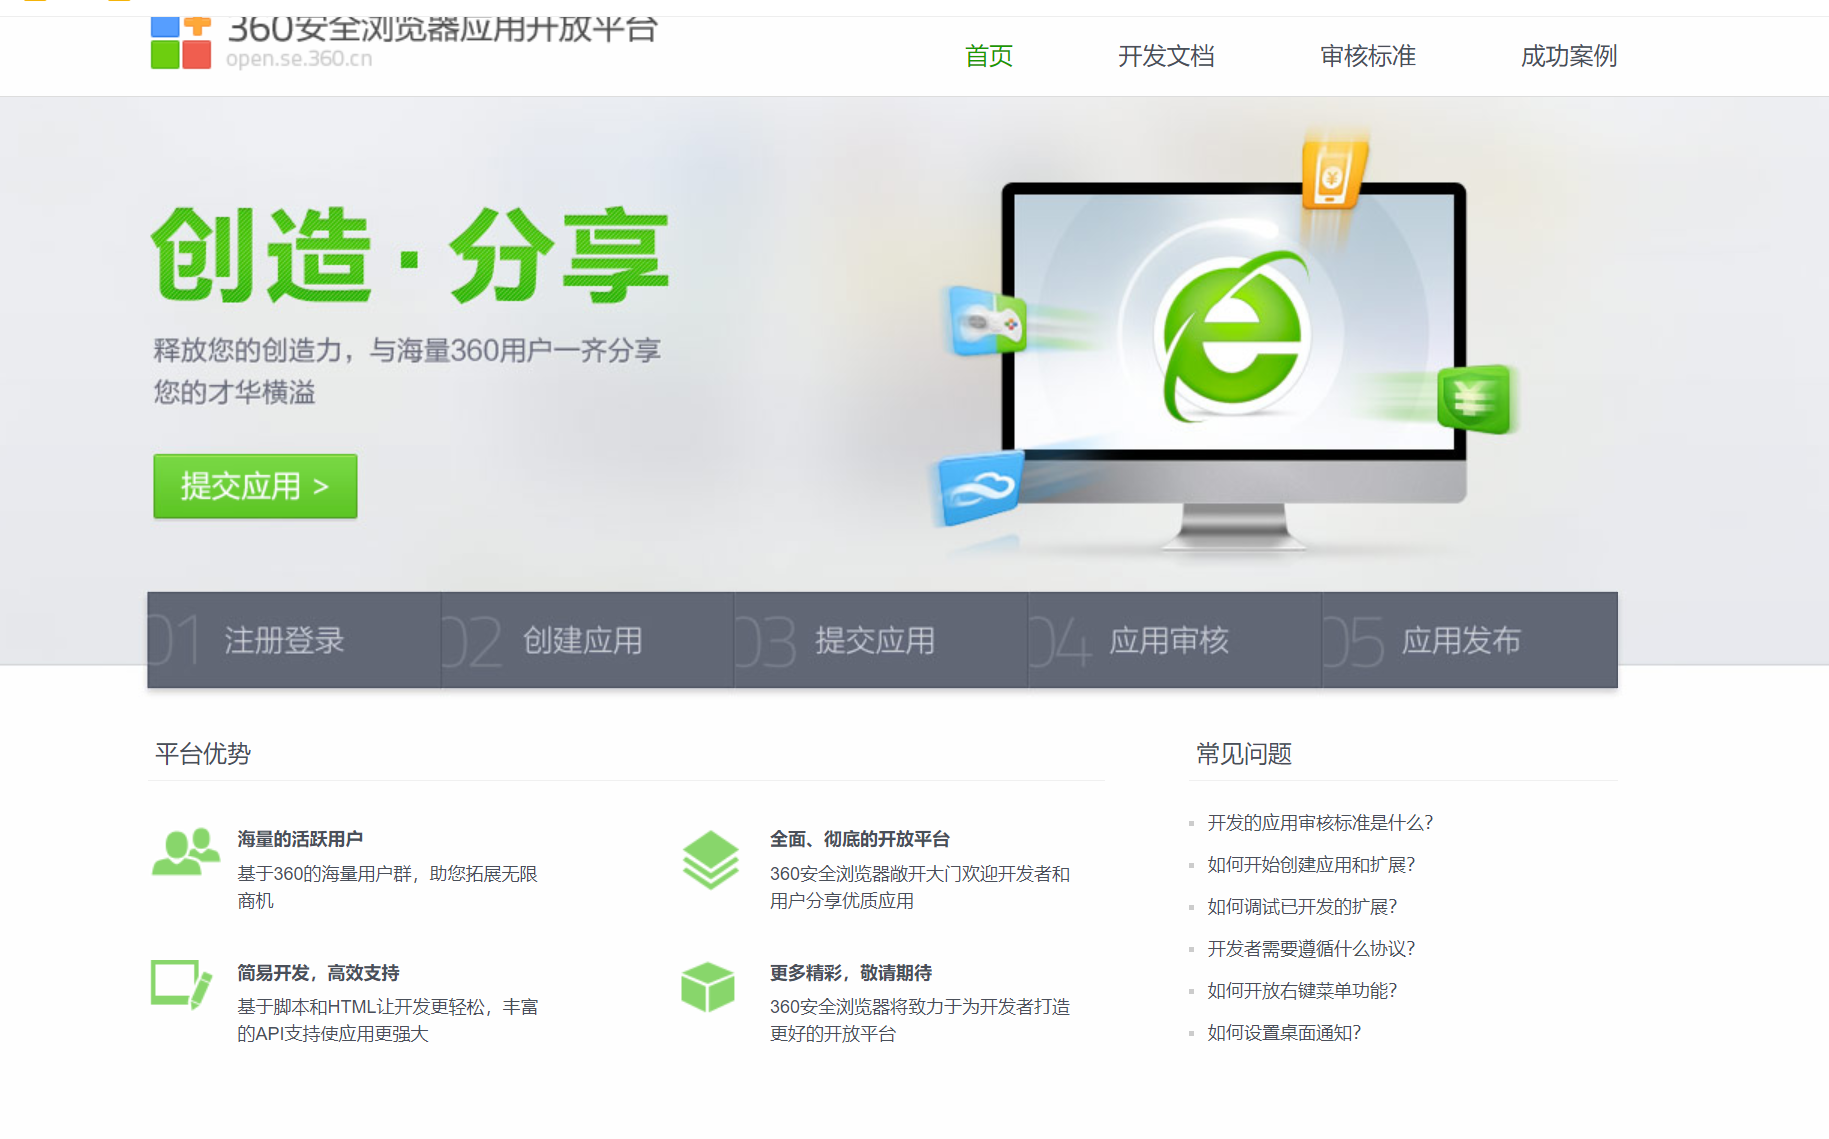
Task: Click the green yen currency icon
Action: (1474, 399)
